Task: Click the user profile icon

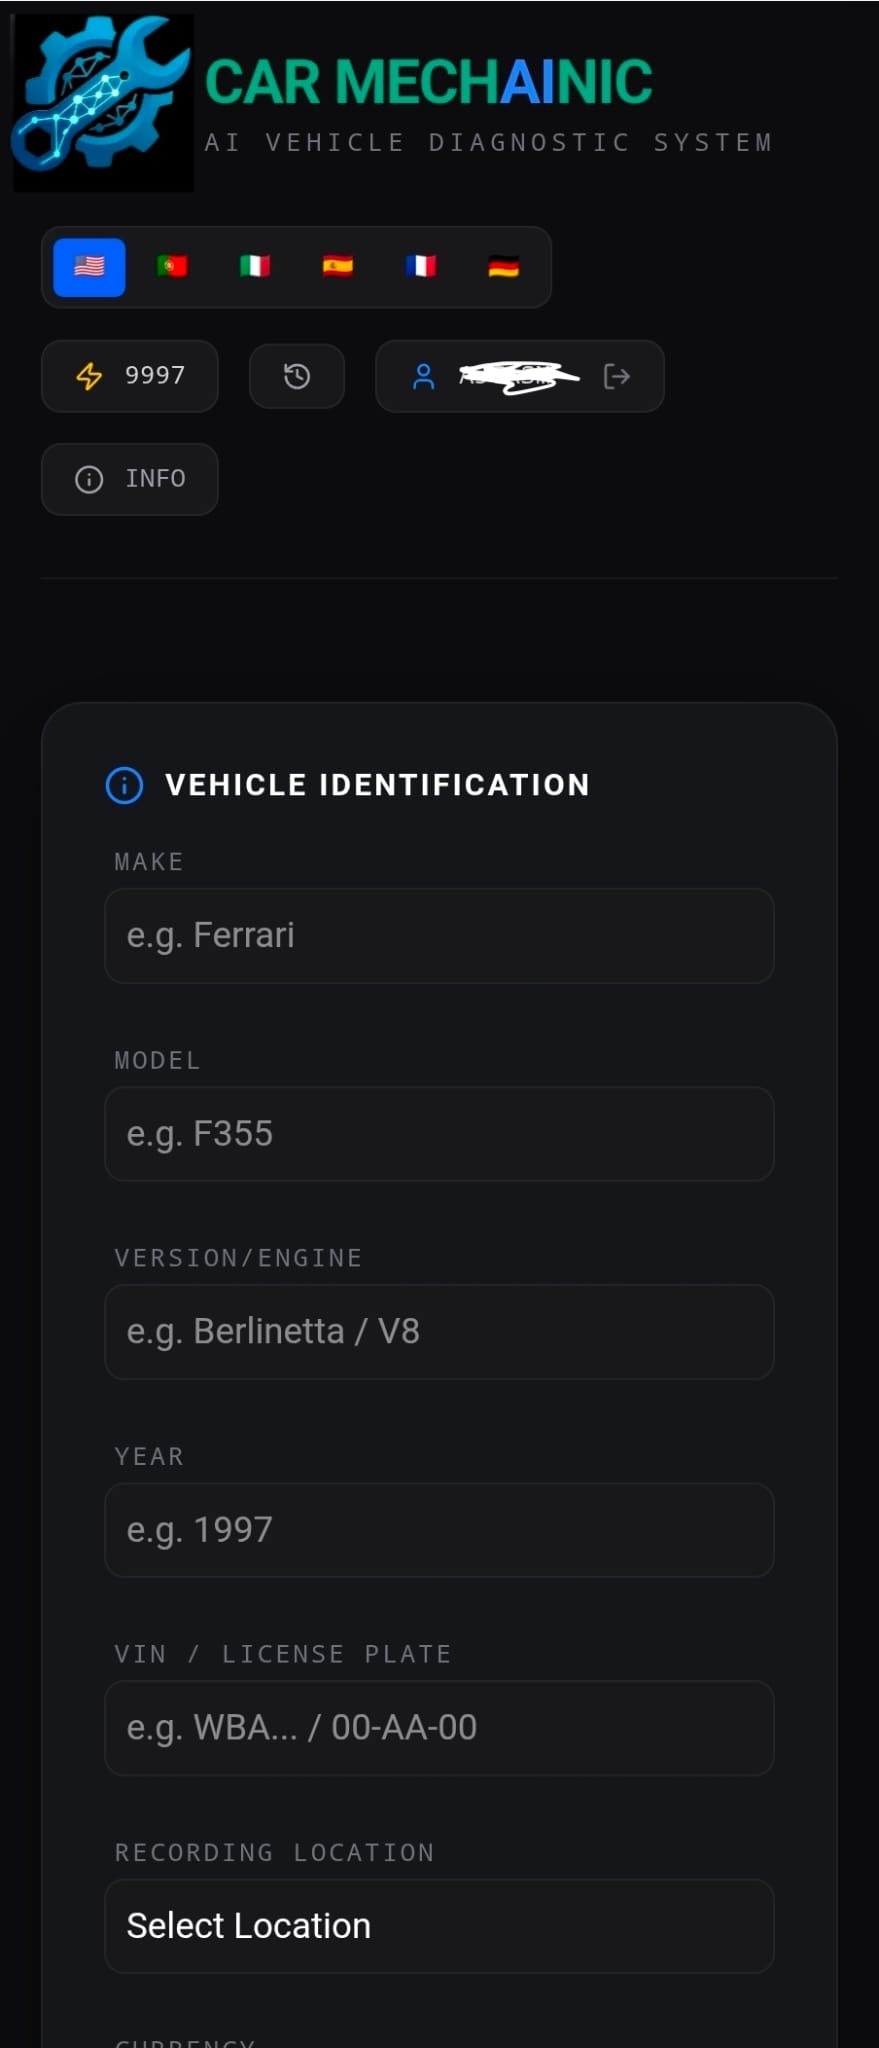Action: click(424, 376)
